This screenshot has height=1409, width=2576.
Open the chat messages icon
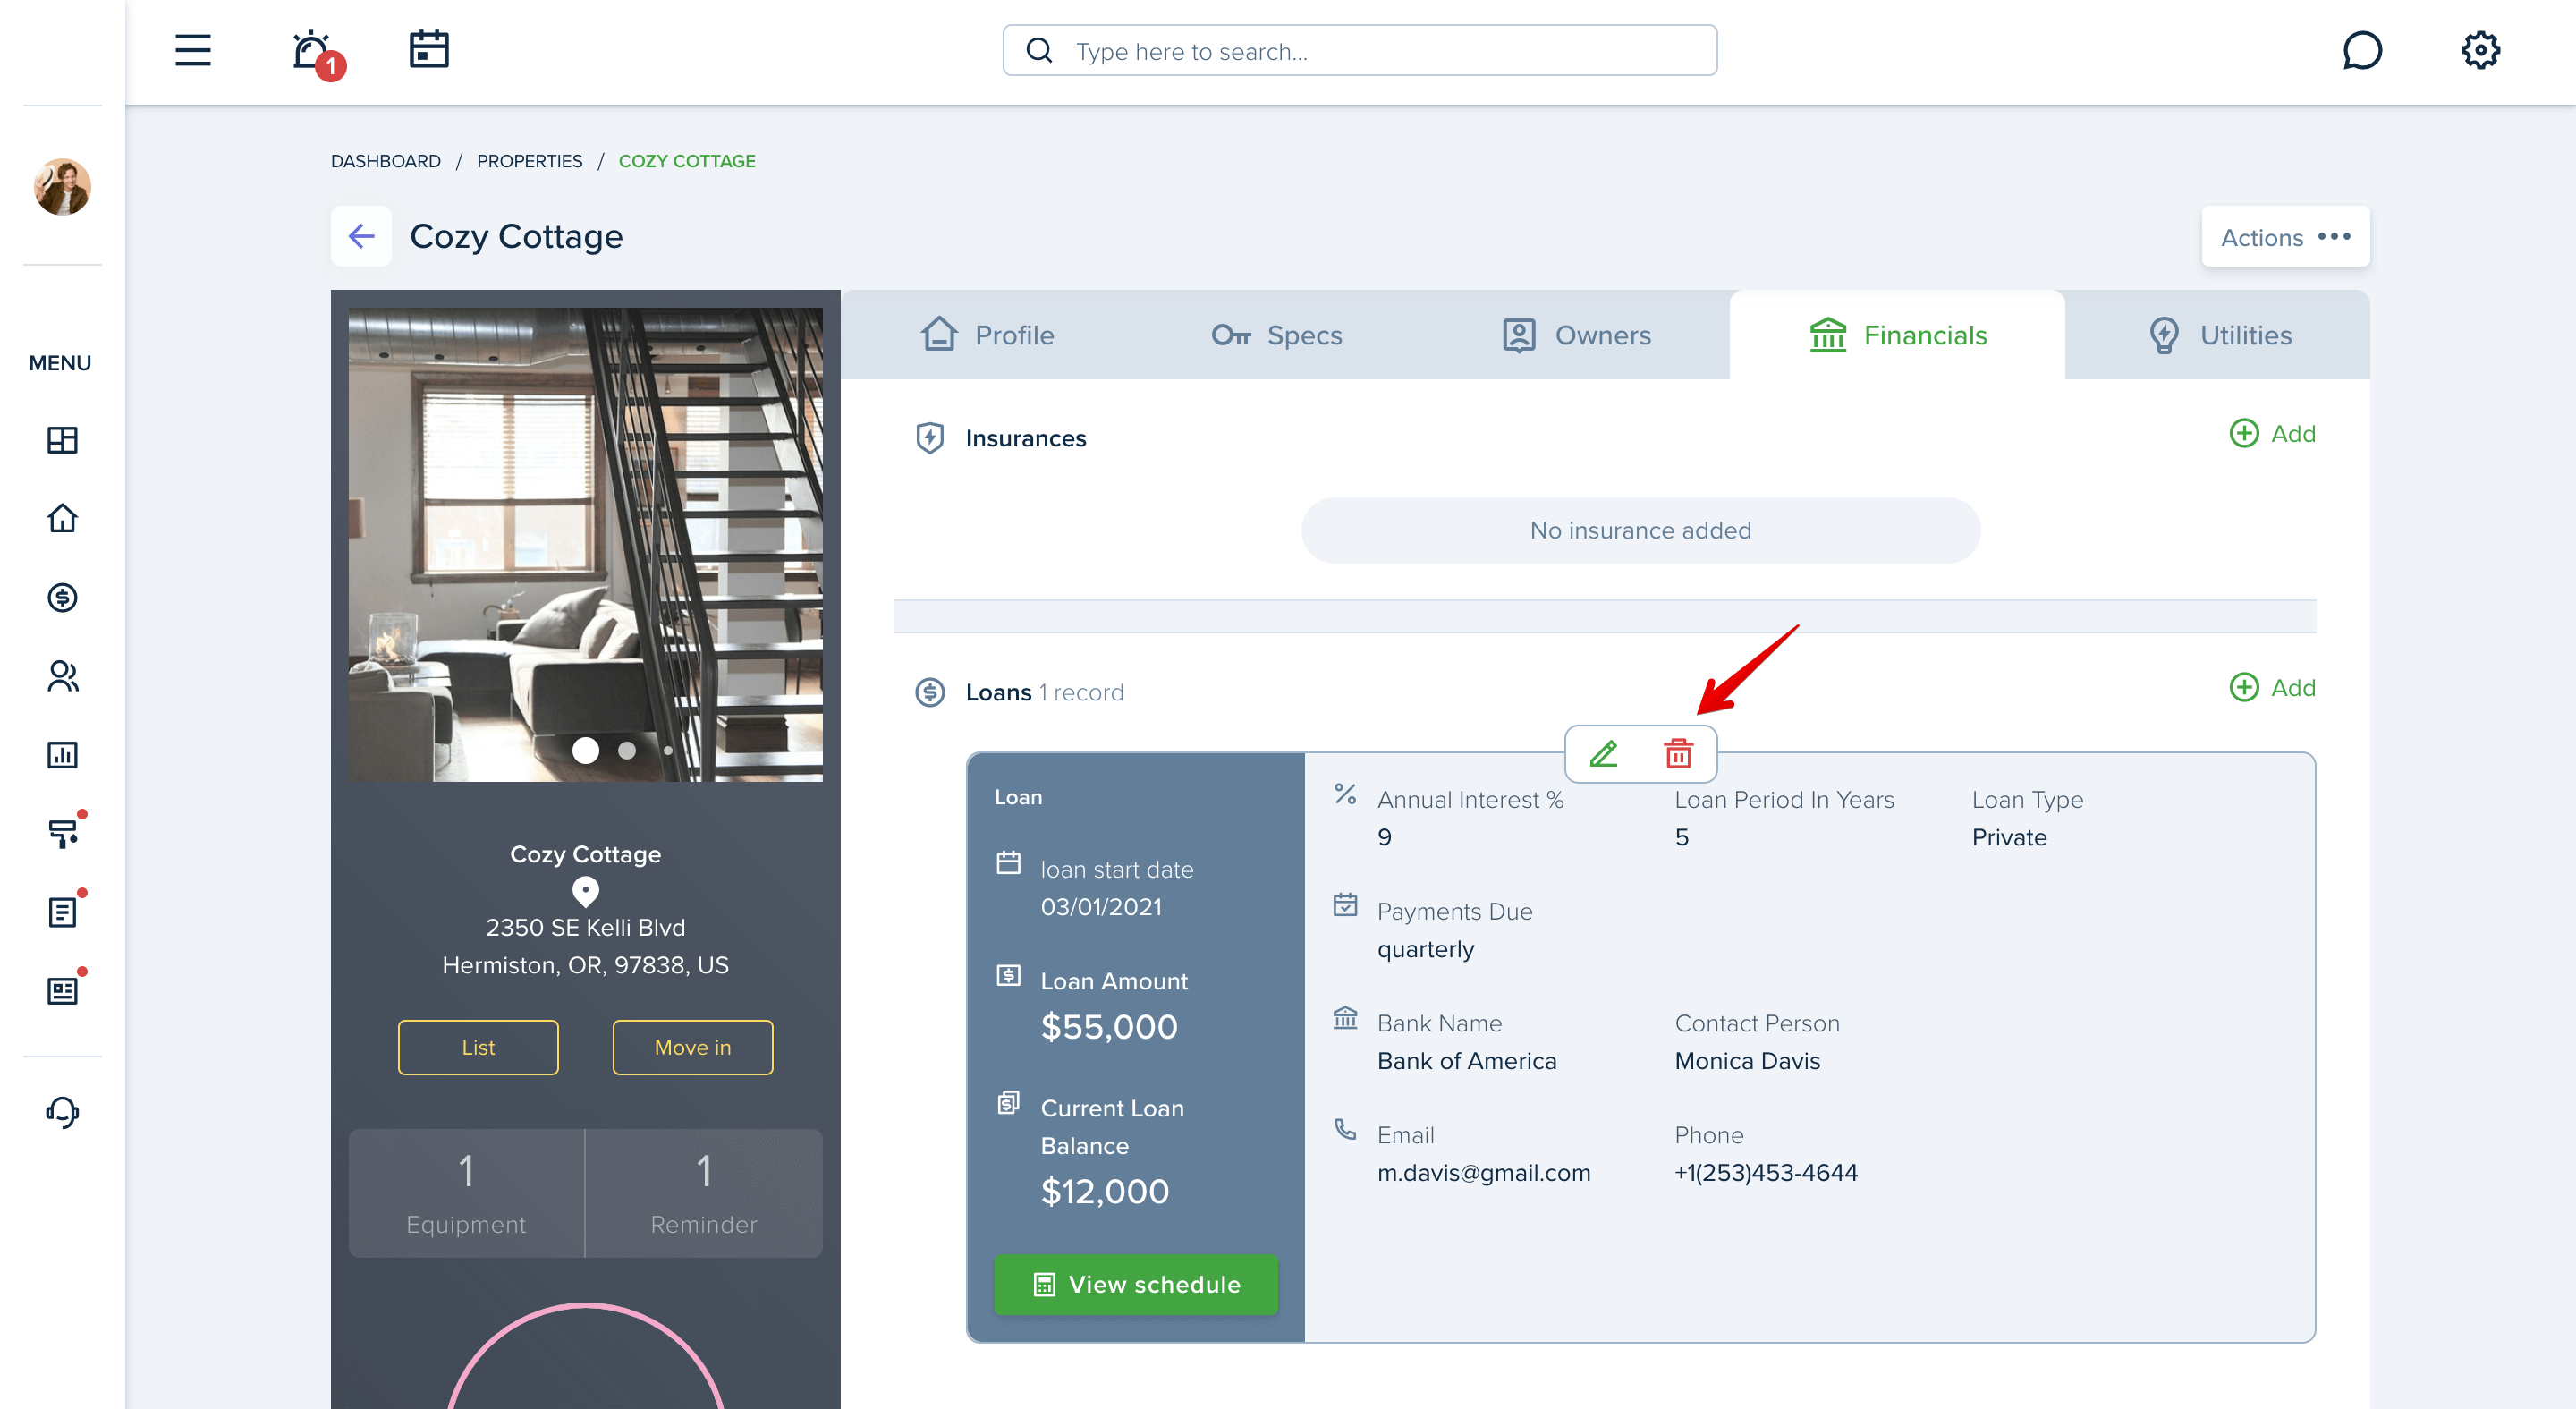pos(2362,50)
